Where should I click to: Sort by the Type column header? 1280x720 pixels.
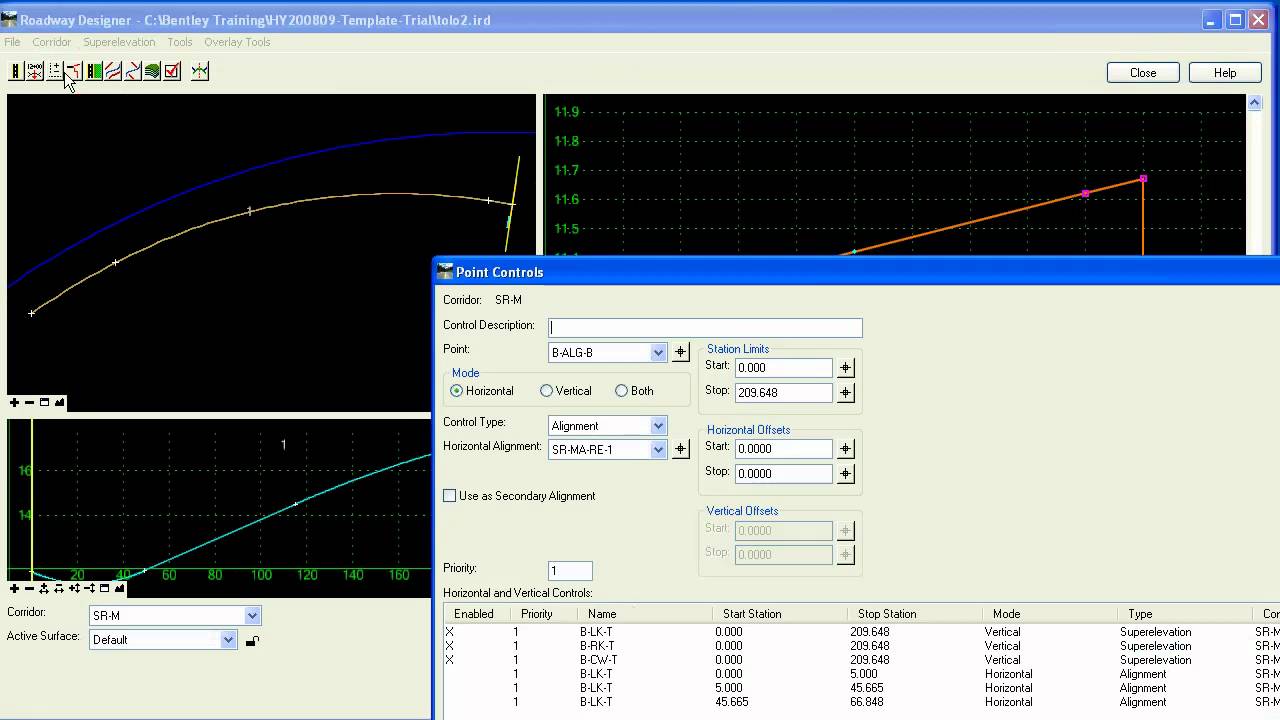pyautogui.click(x=1184, y=614)
